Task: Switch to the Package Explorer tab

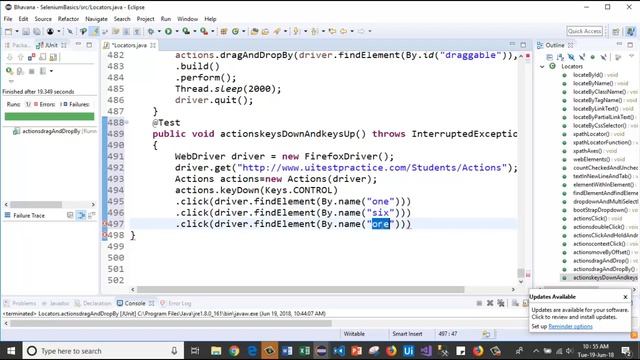Action: (x=17, y=45)
